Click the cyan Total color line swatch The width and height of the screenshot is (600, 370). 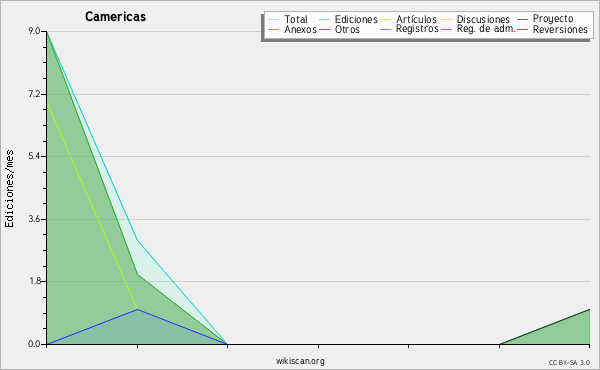[x=274, y=19]
